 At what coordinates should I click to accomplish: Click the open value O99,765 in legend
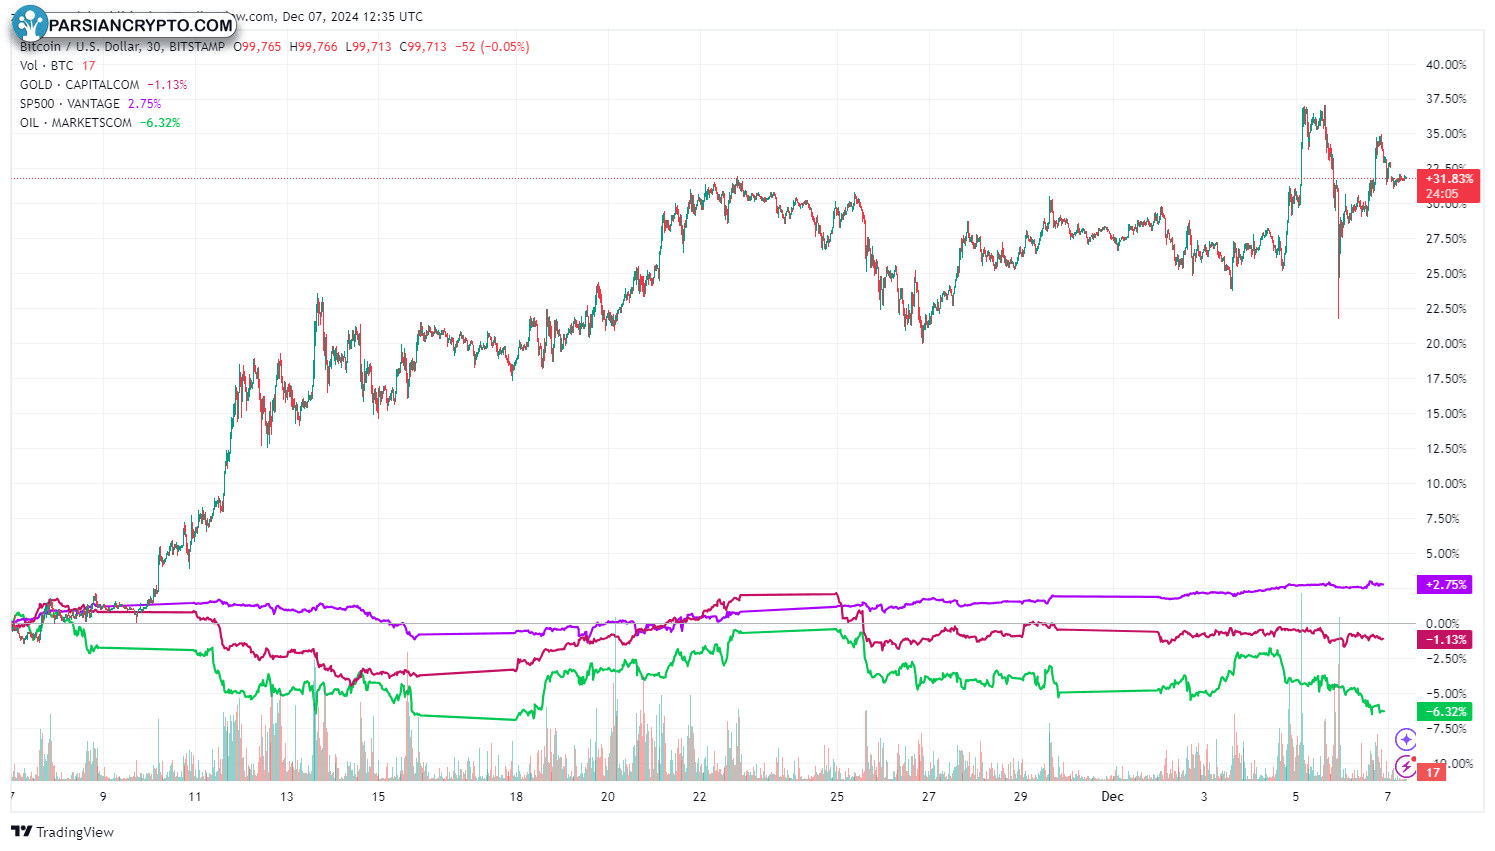257,47
